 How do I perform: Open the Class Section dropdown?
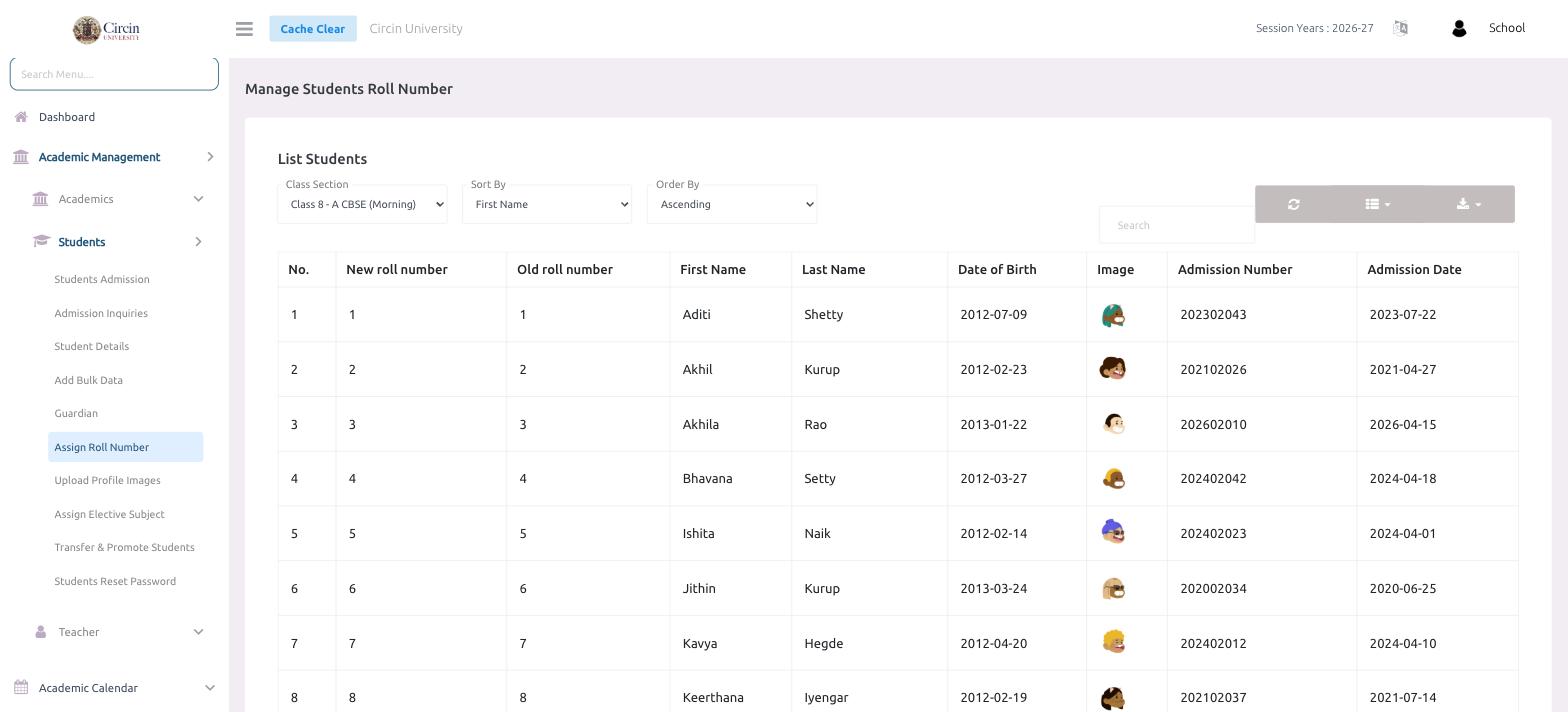[x=362, y=204]
